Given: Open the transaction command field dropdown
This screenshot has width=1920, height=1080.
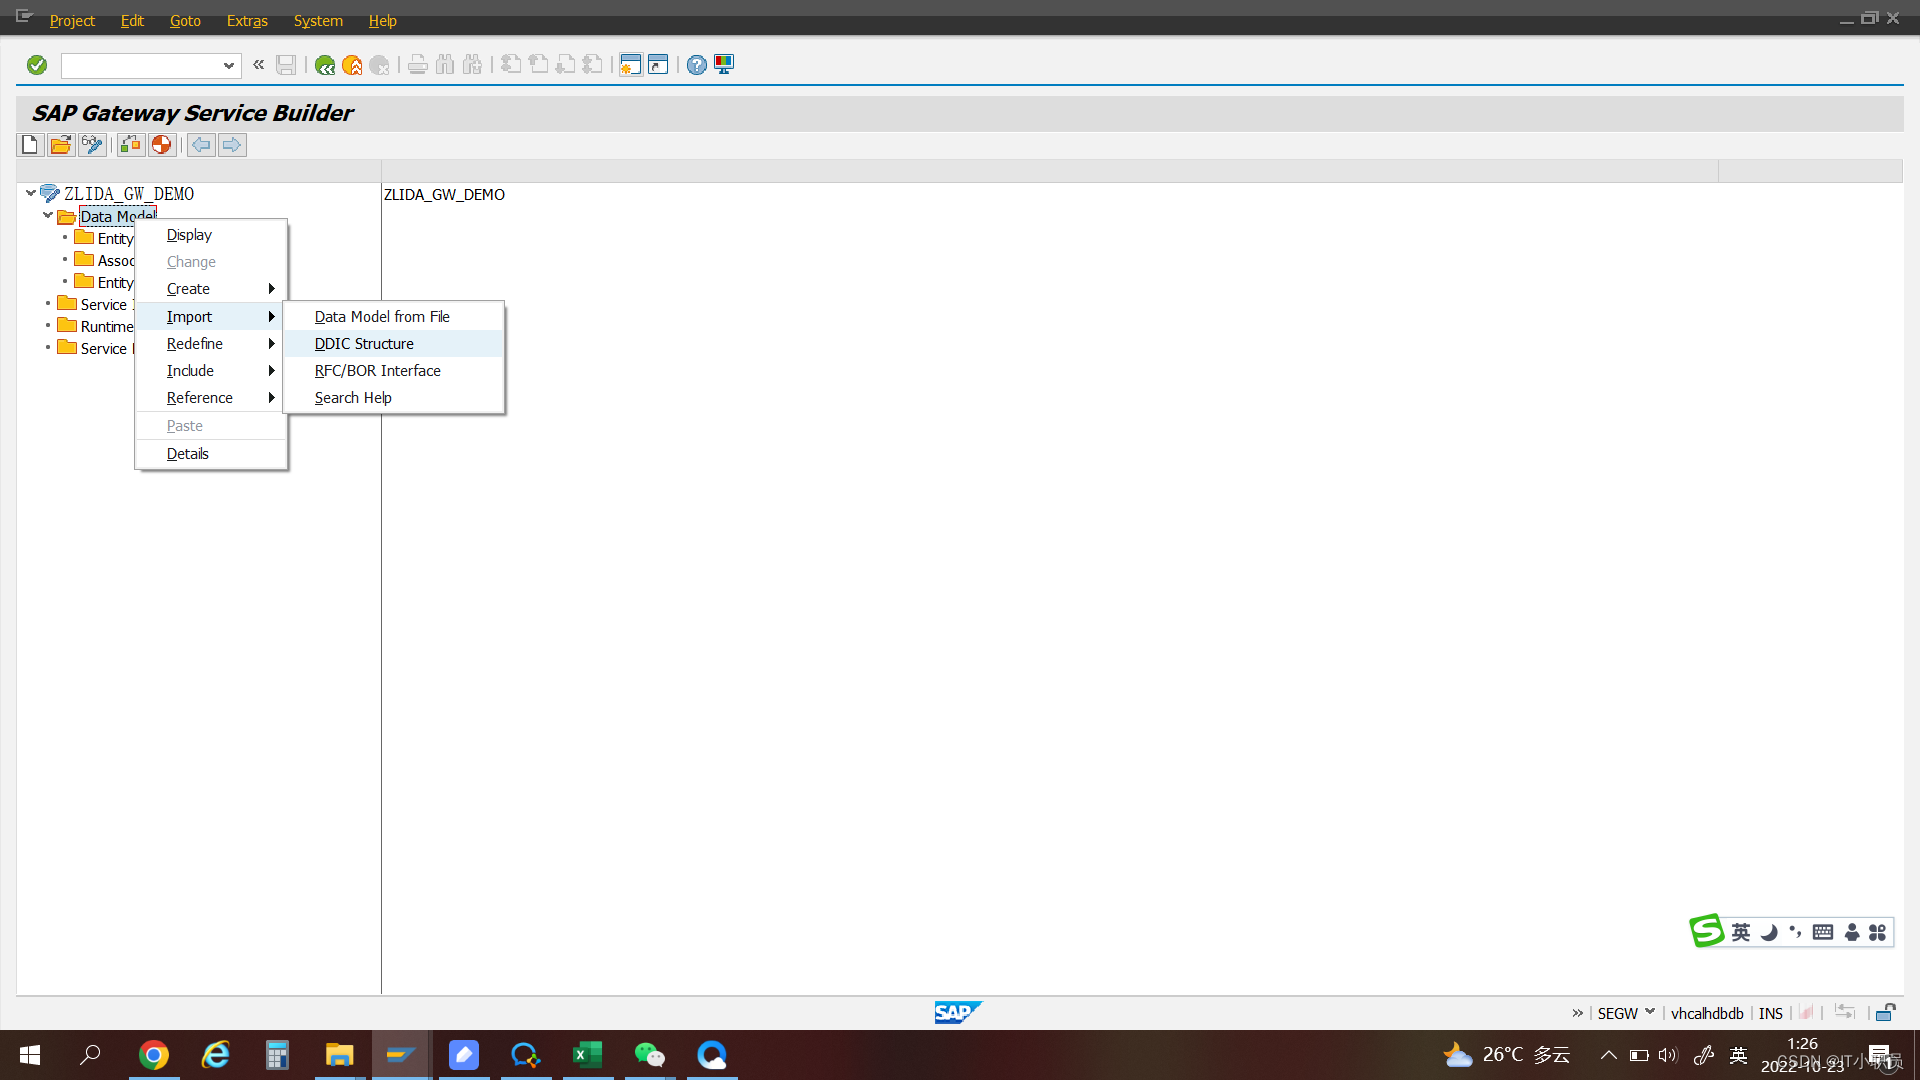Looking at the screenshot, I should click(x=229, y=66).
